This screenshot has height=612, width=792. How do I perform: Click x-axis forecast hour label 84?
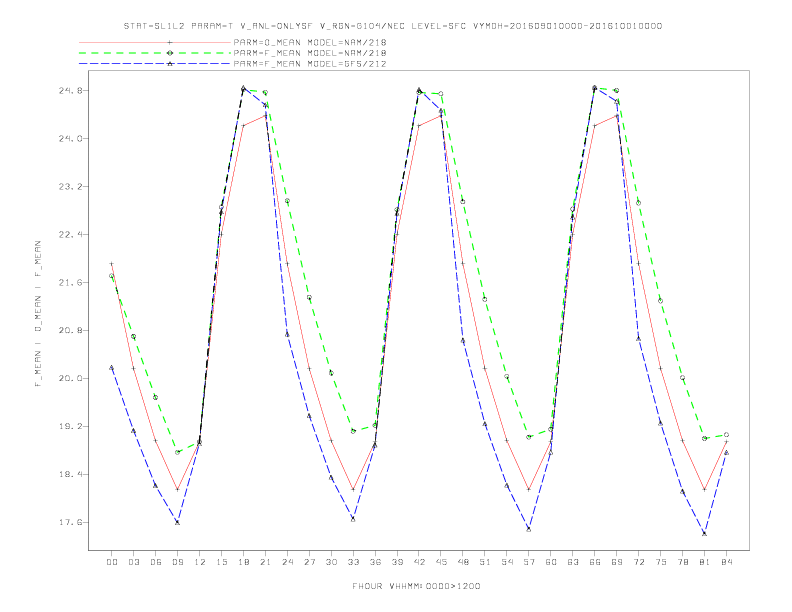(x=727, y=562)
